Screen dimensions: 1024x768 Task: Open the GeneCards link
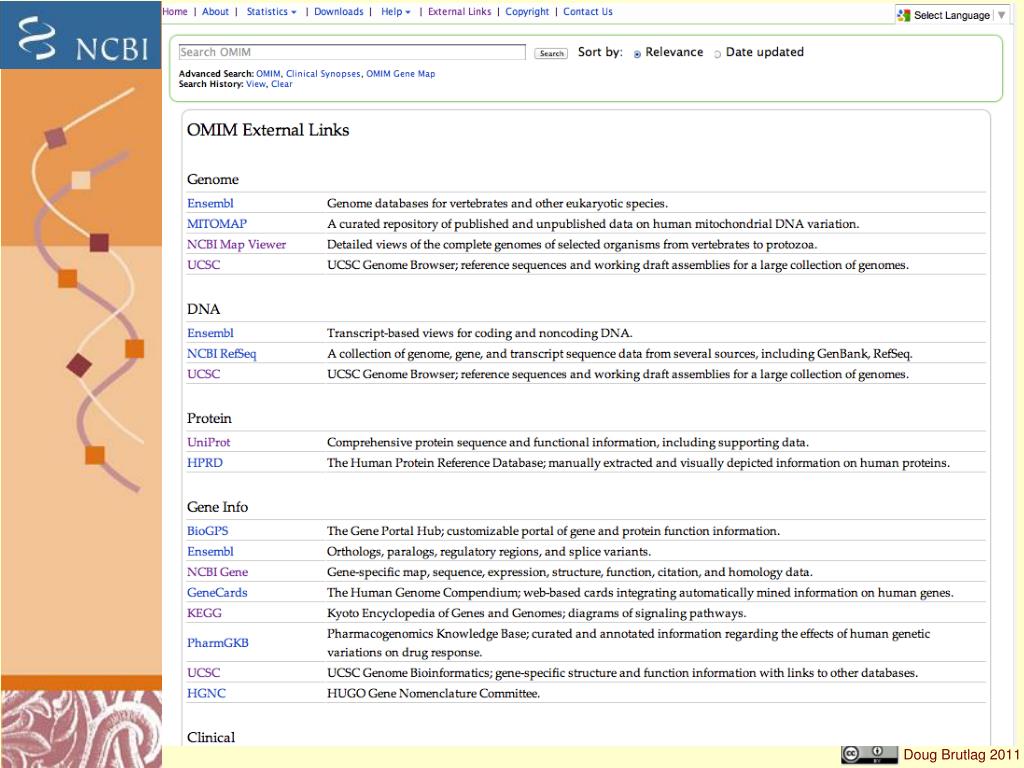tap(217, 593)
